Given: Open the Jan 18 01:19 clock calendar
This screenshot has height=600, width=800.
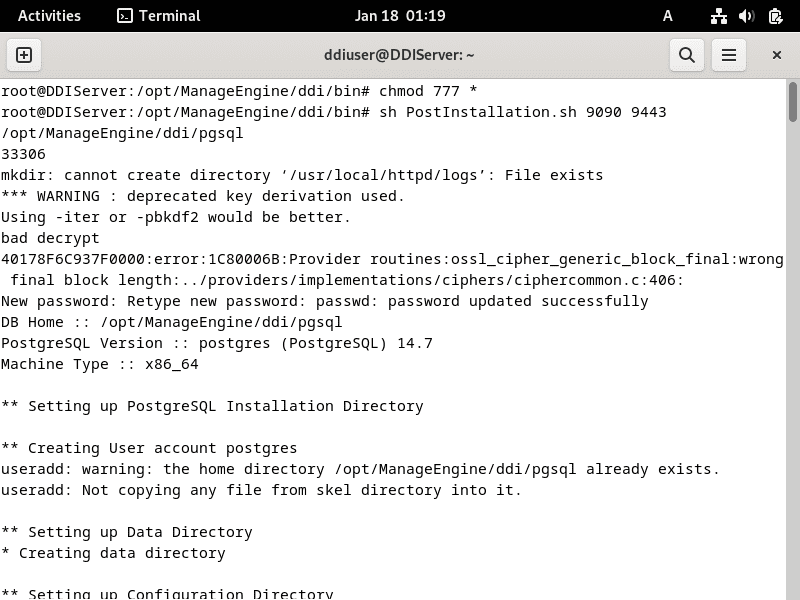Looking at the screenshot, I should [x=400, y=16].
